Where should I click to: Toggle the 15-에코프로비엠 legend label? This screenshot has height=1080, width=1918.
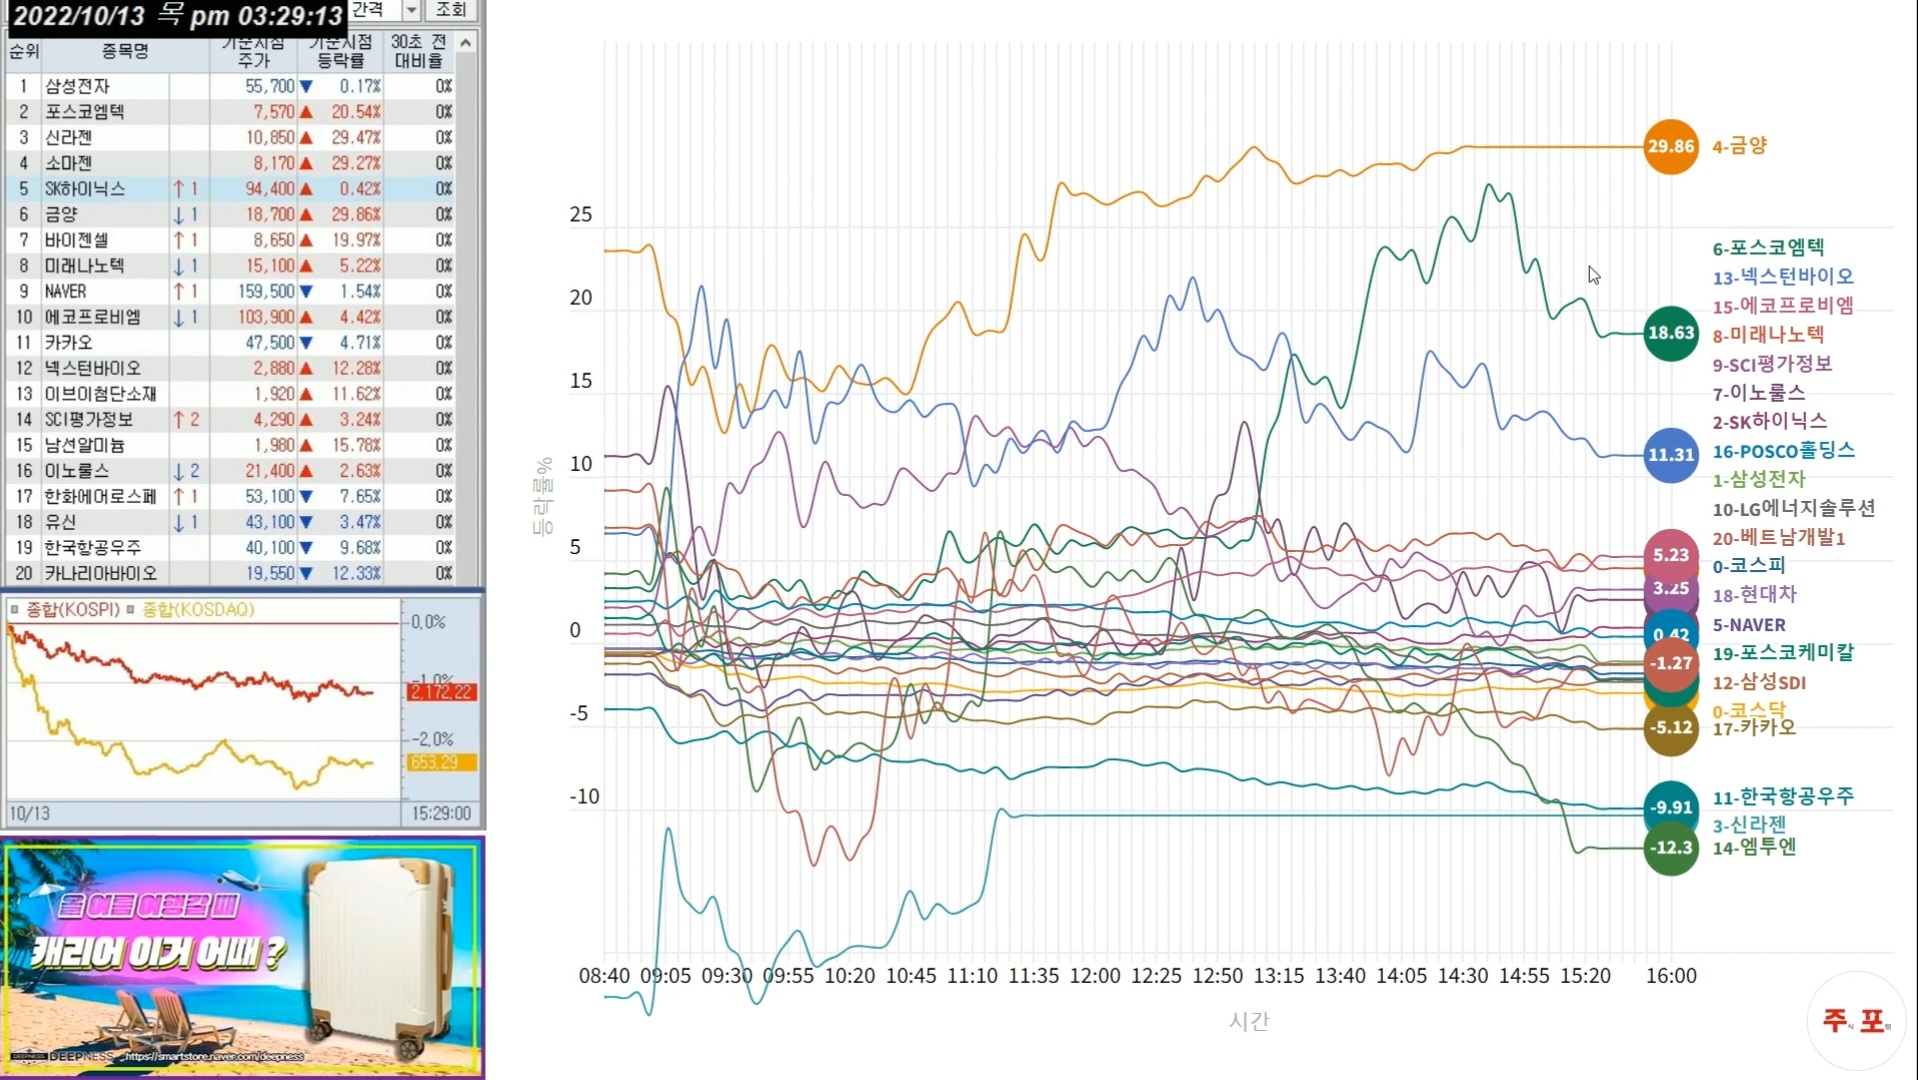1783,306
